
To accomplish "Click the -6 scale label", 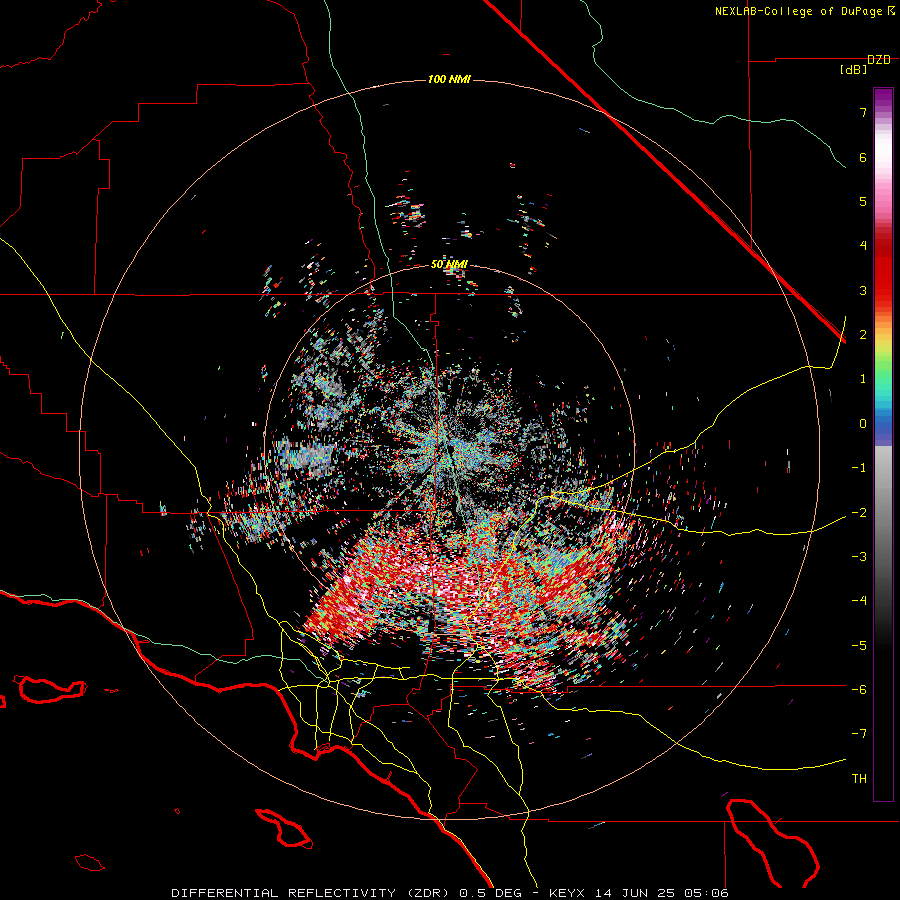I will pos(859,690).
